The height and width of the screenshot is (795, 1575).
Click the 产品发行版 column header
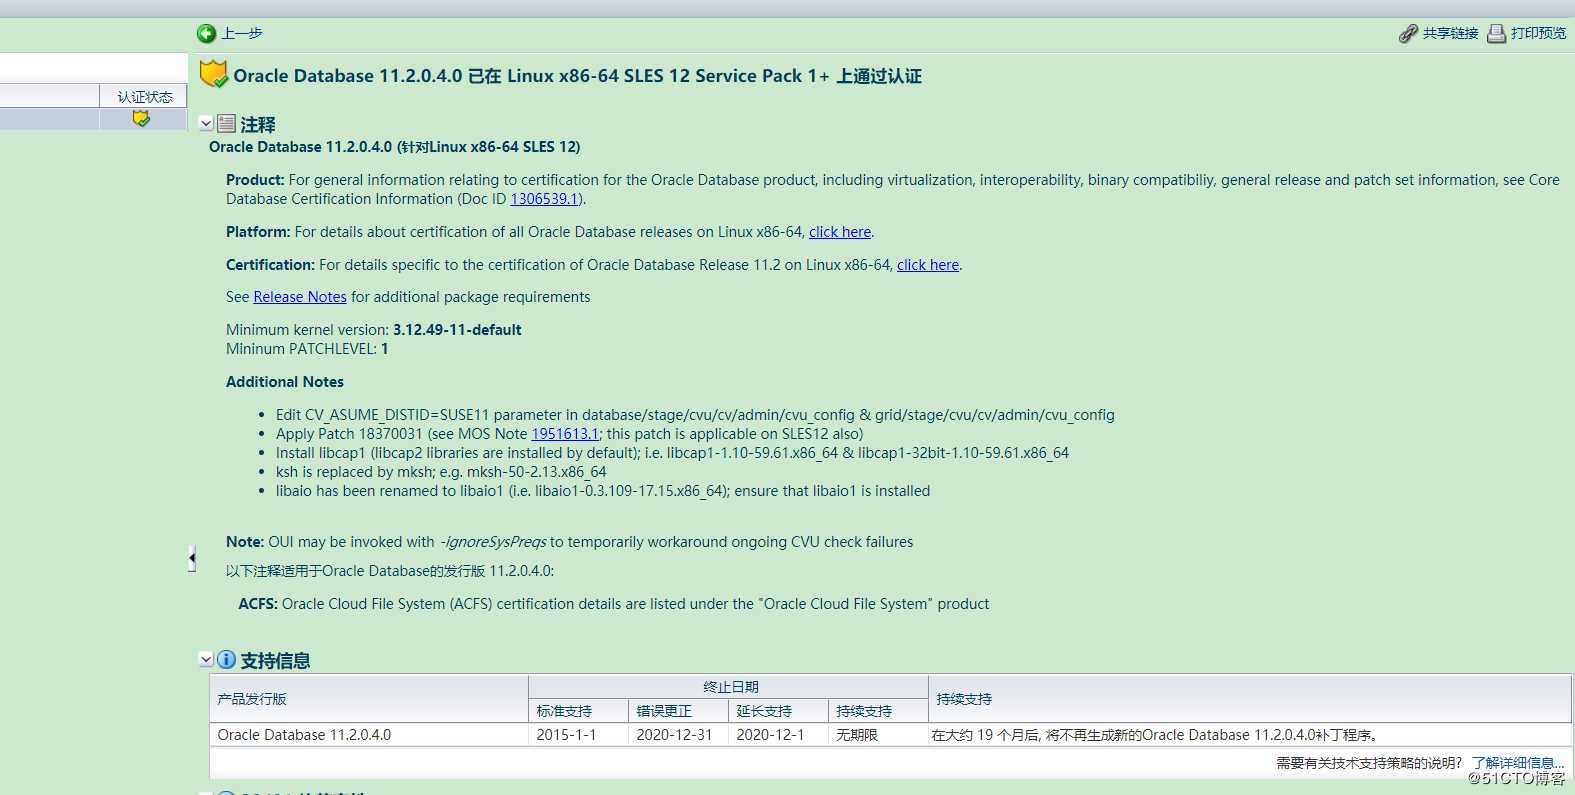pos(368,699)
